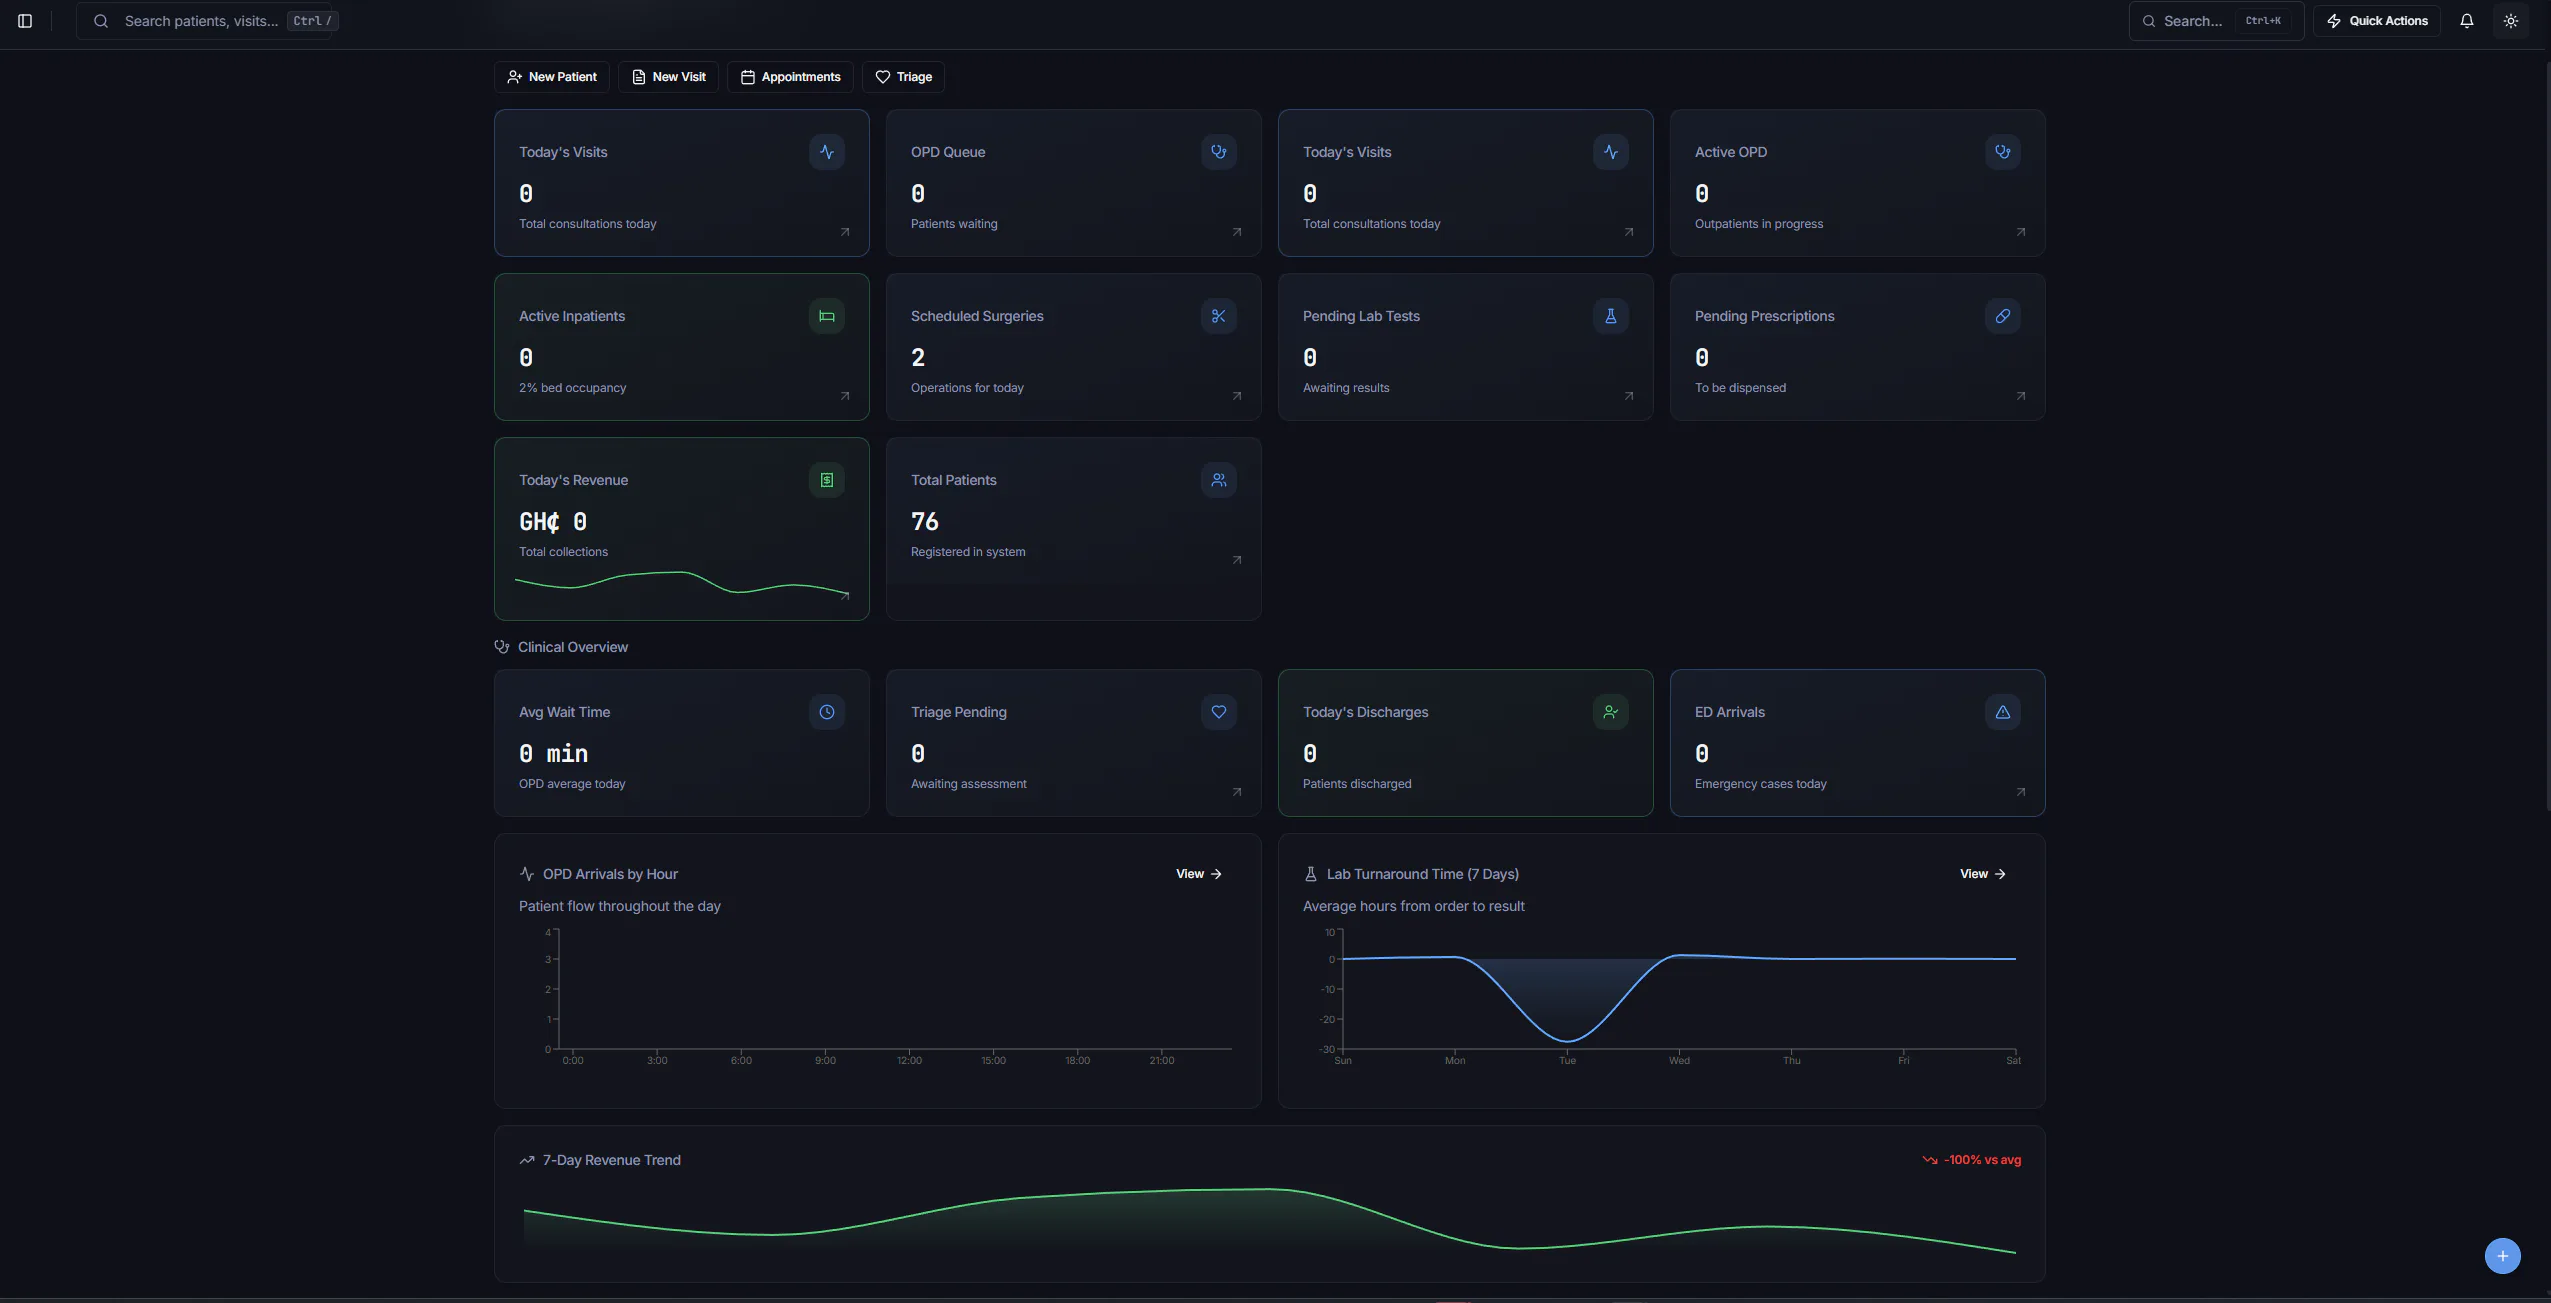The width and height of the screenshot is (2551, 1303).
Task: Click the OPD Queue stethoscope icon
Action: click(1218, 152)
